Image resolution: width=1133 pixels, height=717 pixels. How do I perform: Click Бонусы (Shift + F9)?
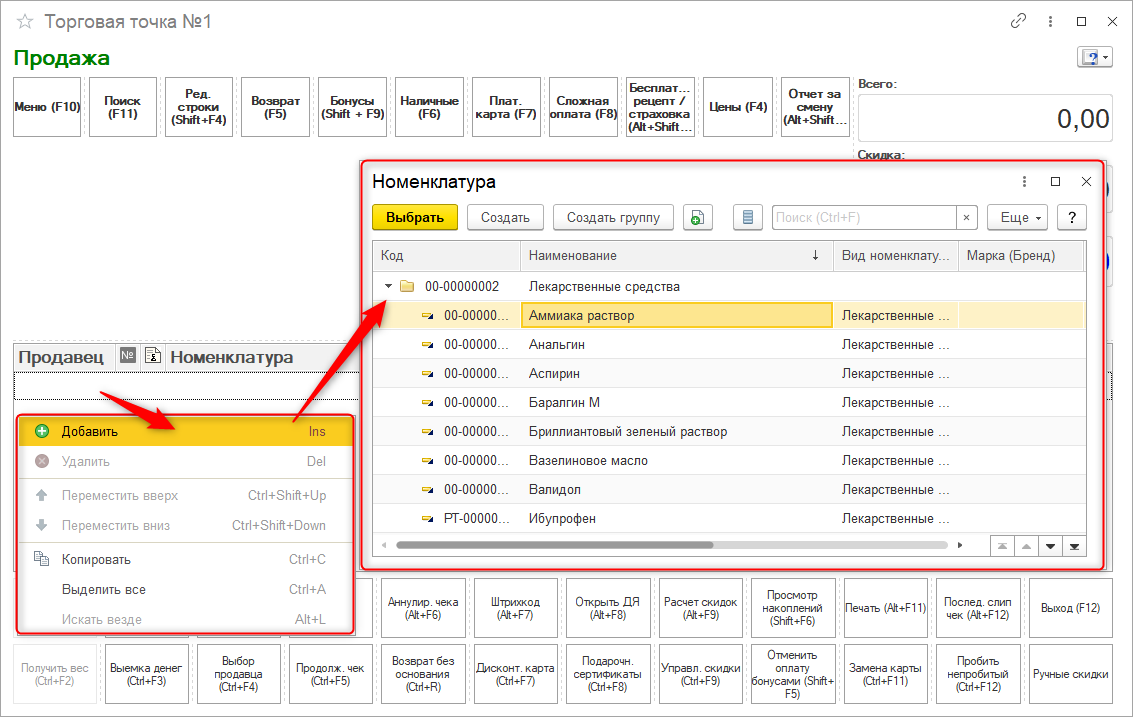pyautogui.click(x=353, y=107)
